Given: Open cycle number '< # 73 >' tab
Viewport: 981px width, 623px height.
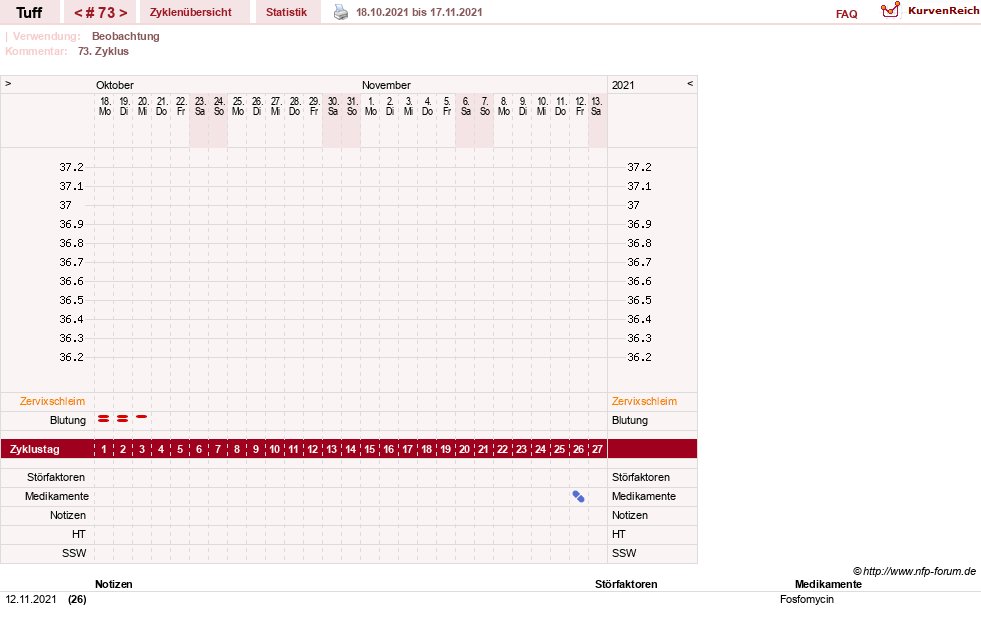Looking at the screenshot, I should pyautogui.click(x=101, y=13).
